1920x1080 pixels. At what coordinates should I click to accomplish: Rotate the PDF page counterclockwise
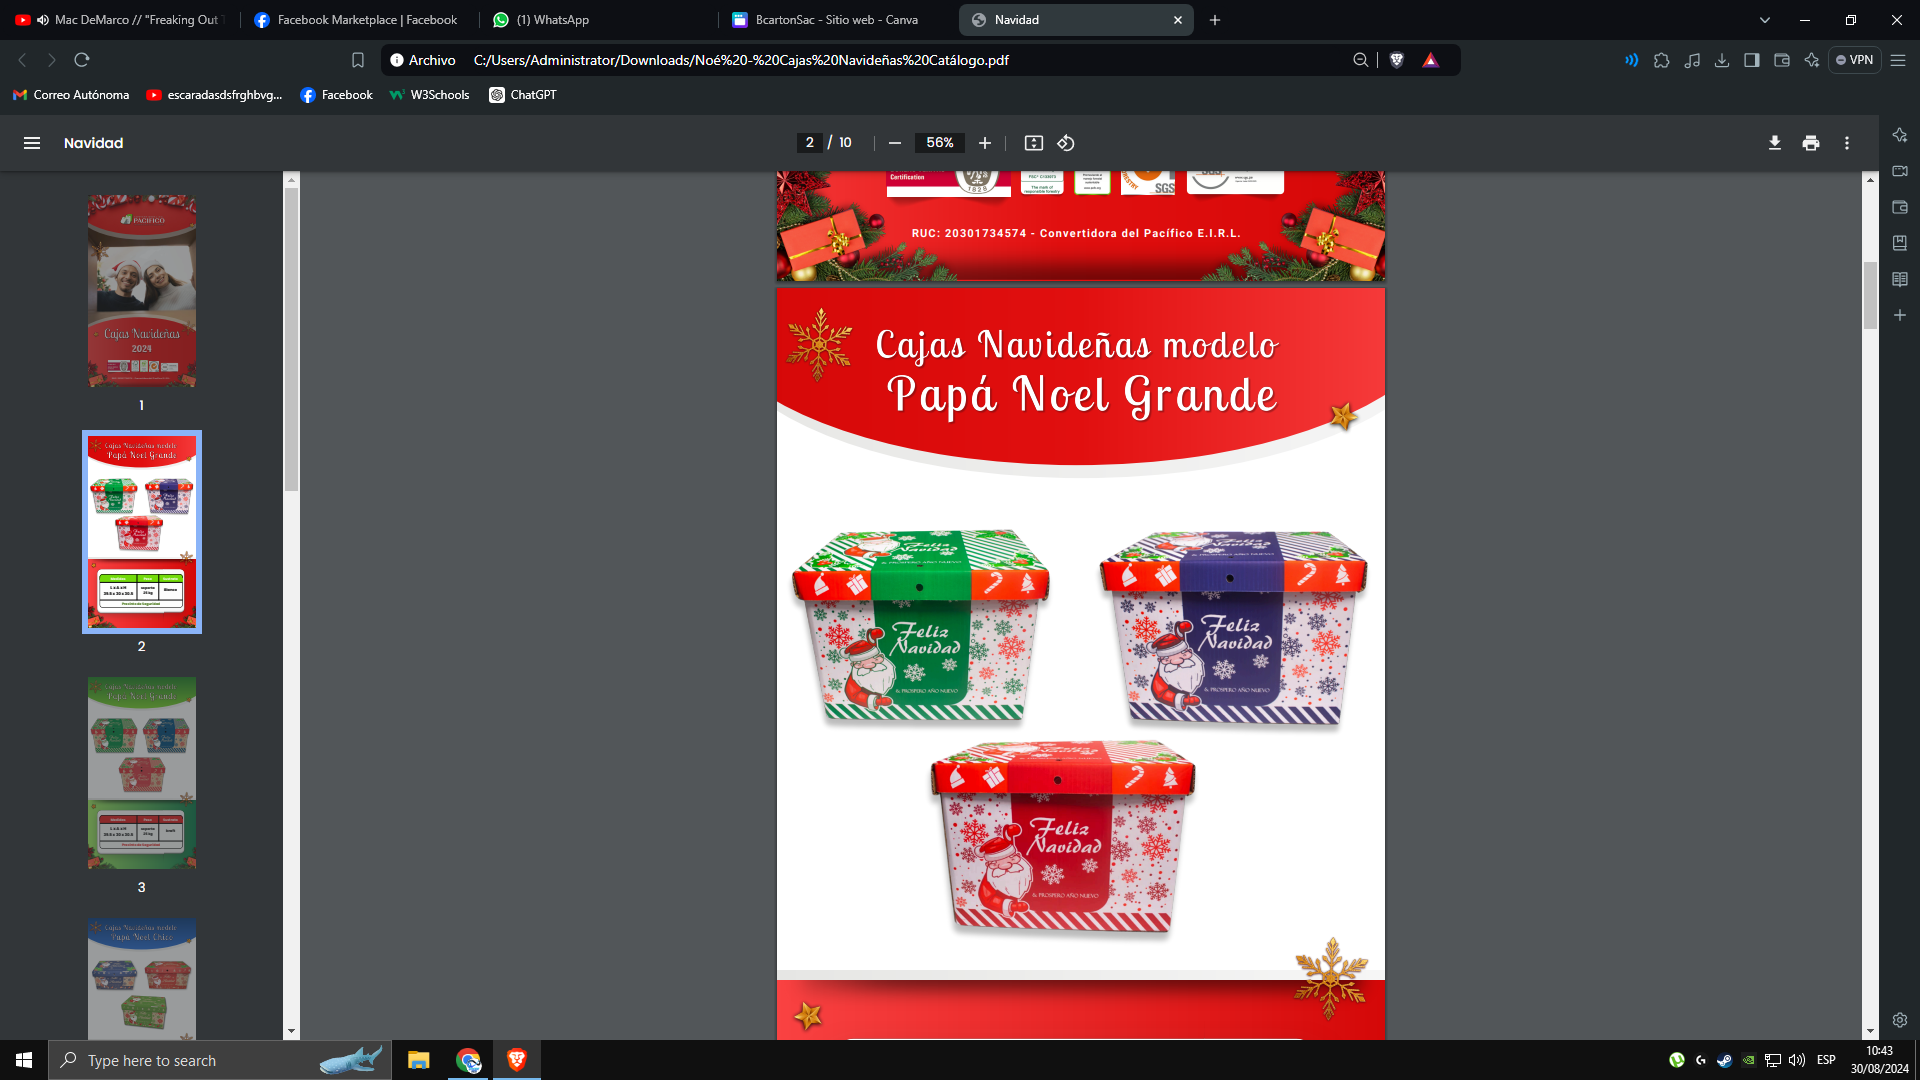(x=1066, y=143)
